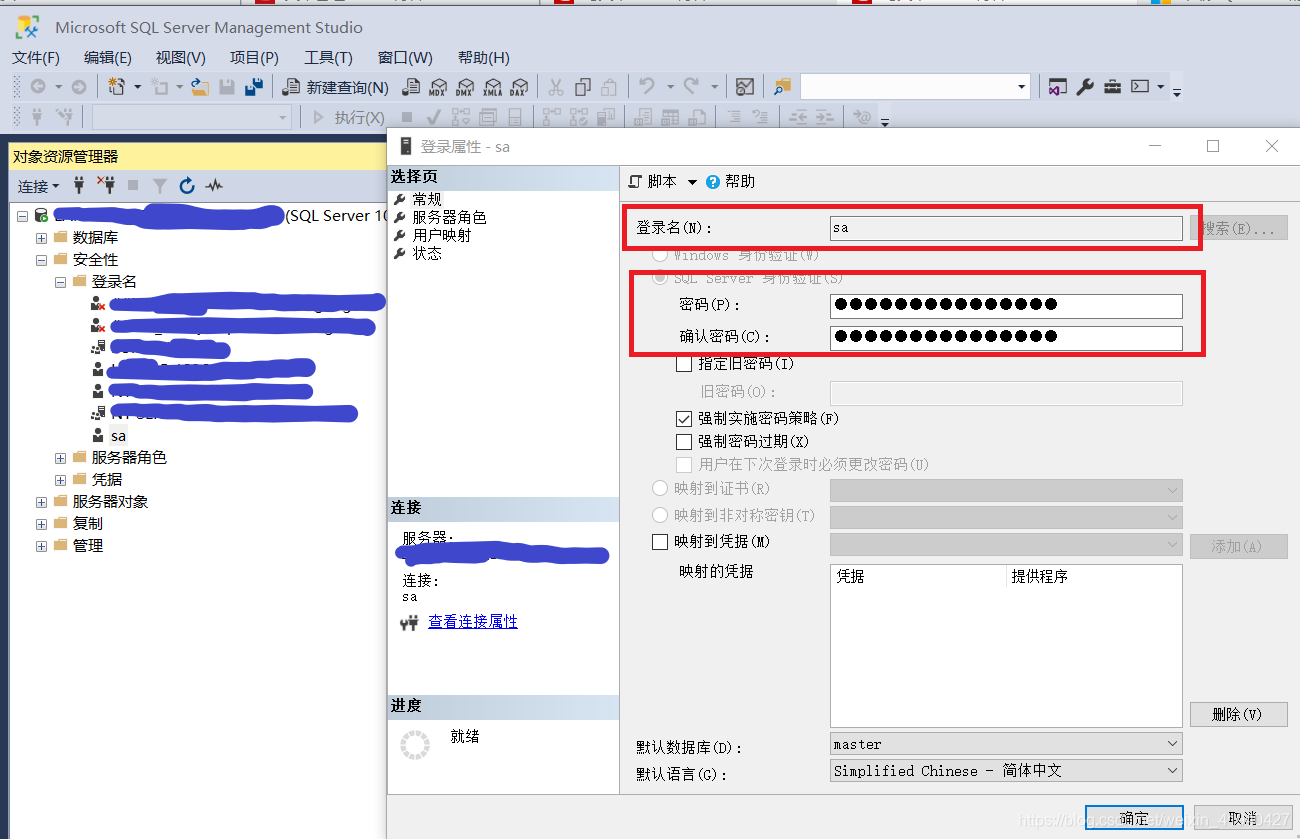Click the Filter funnel icon in Object Explorer
Image resolution: width=1300 pixels, height=839 pixels.
[x=159, y=185]
